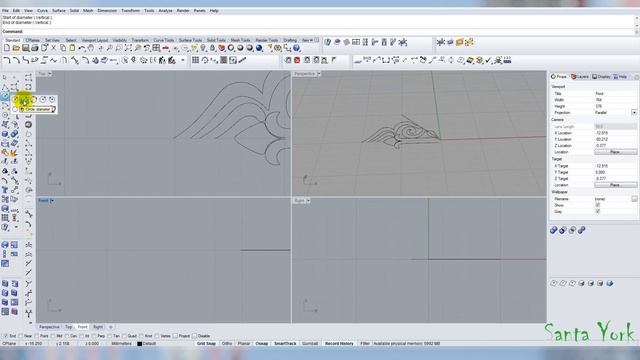Open the Analyze menu
Image resolution: width=640 pixels, height=360 pixels.
tap(165, 11)
